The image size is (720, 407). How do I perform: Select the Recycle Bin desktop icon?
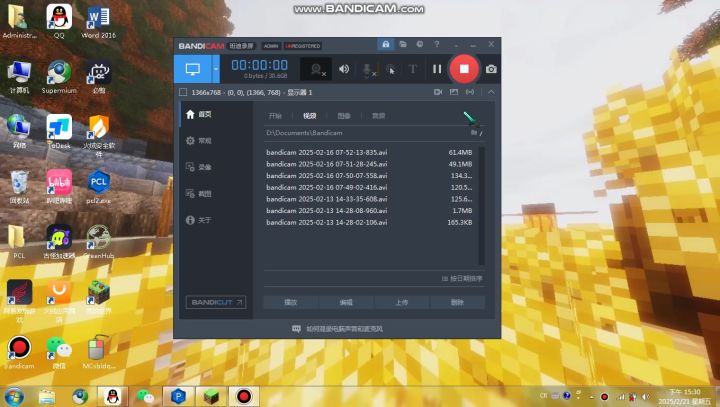[x=19, y=187]
